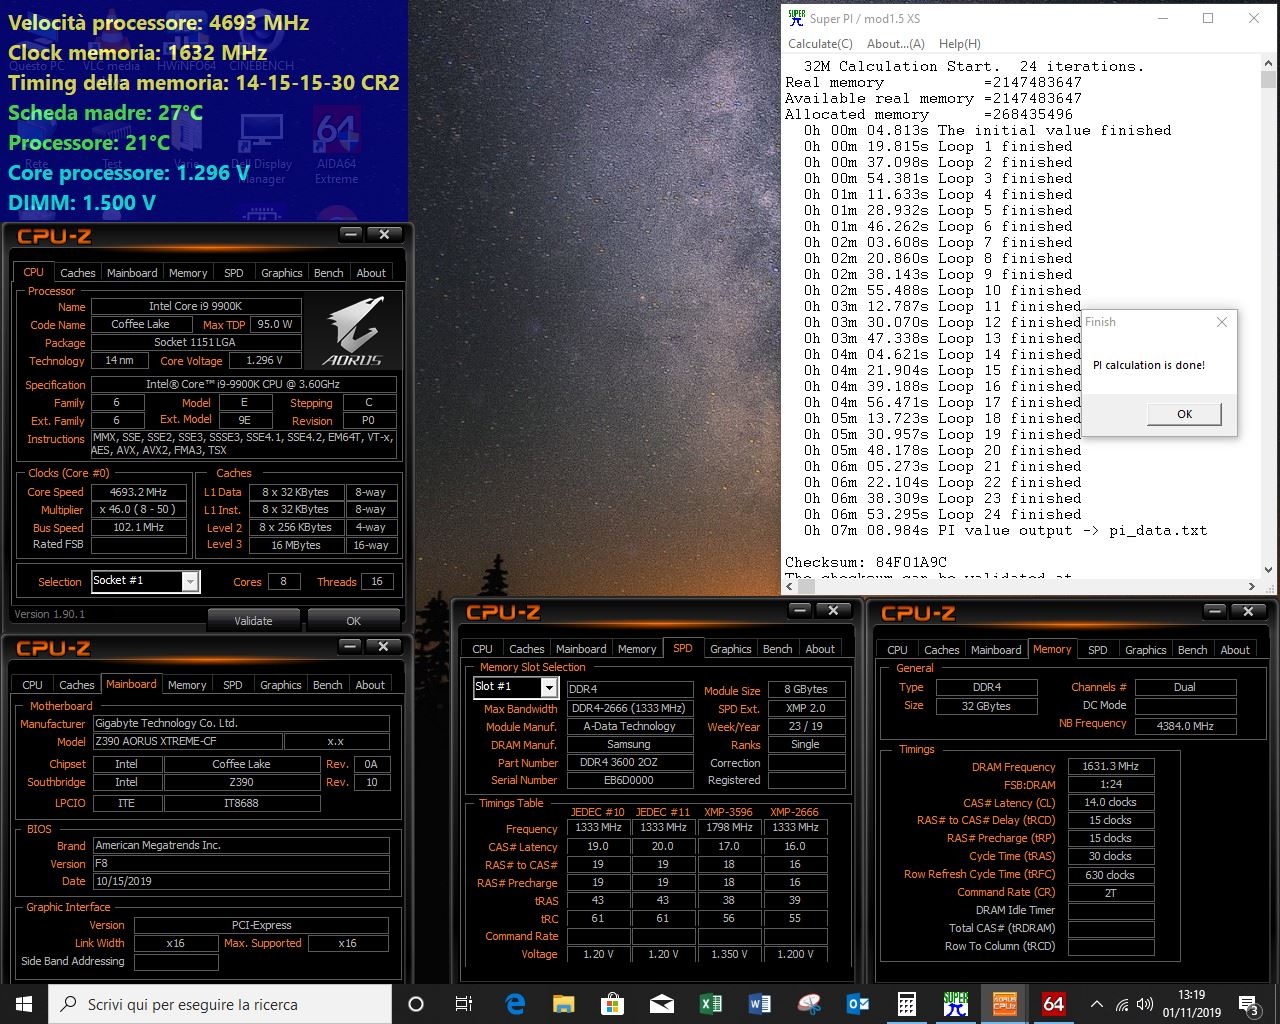Click the Super PI vertical scrollbar up arrow
The image size is (1280, 1024).
1267,65
